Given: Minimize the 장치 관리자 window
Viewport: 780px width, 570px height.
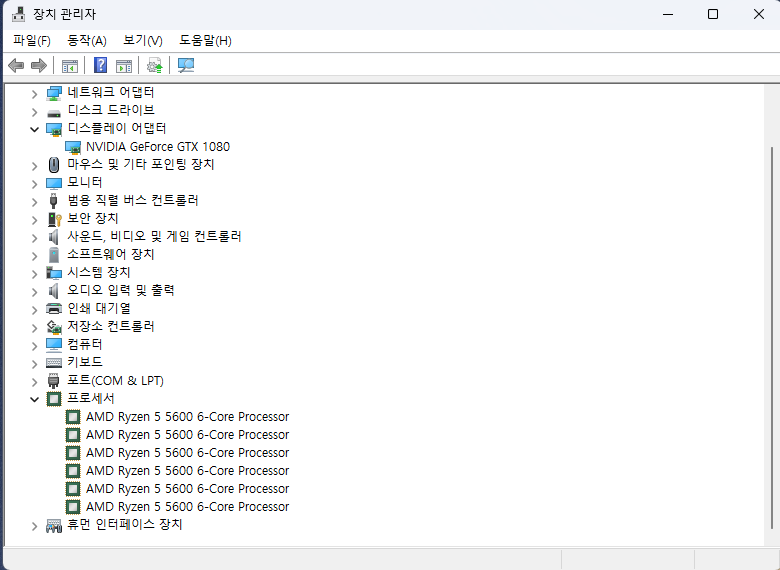Looking at the screenshot, I should point(668,14).
